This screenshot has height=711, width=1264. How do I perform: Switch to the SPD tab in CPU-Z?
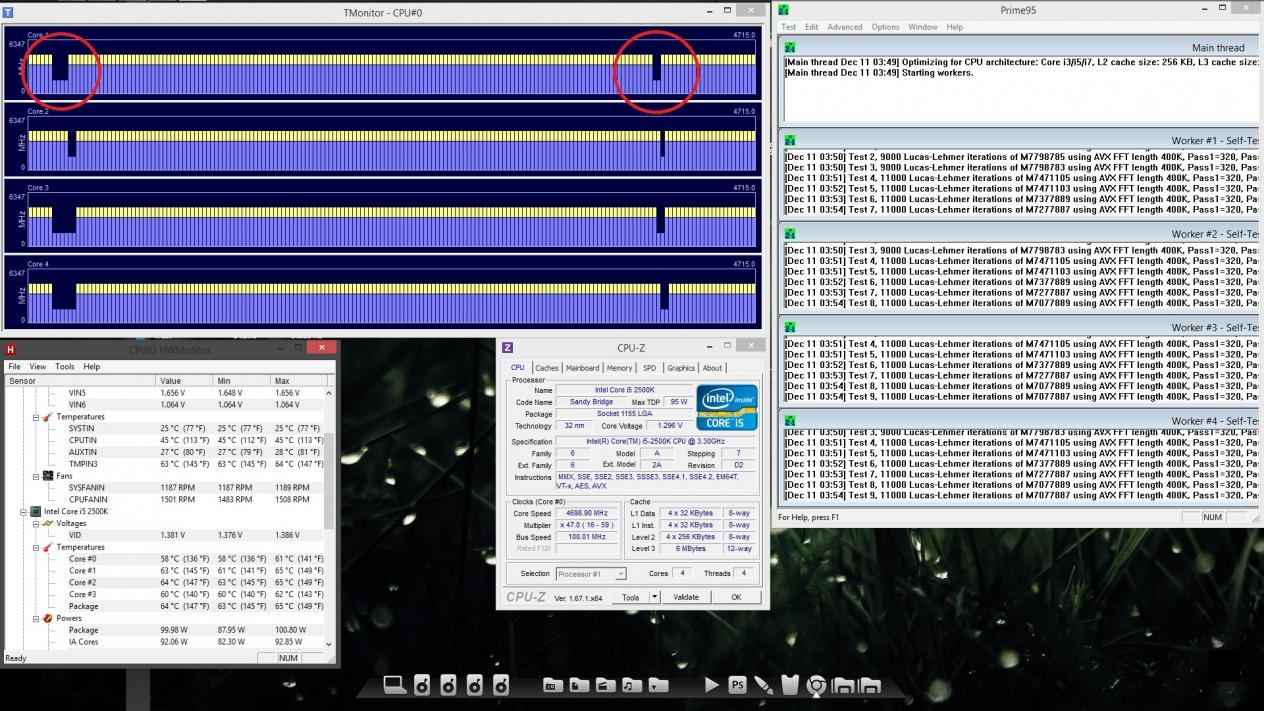click(650, 368)
